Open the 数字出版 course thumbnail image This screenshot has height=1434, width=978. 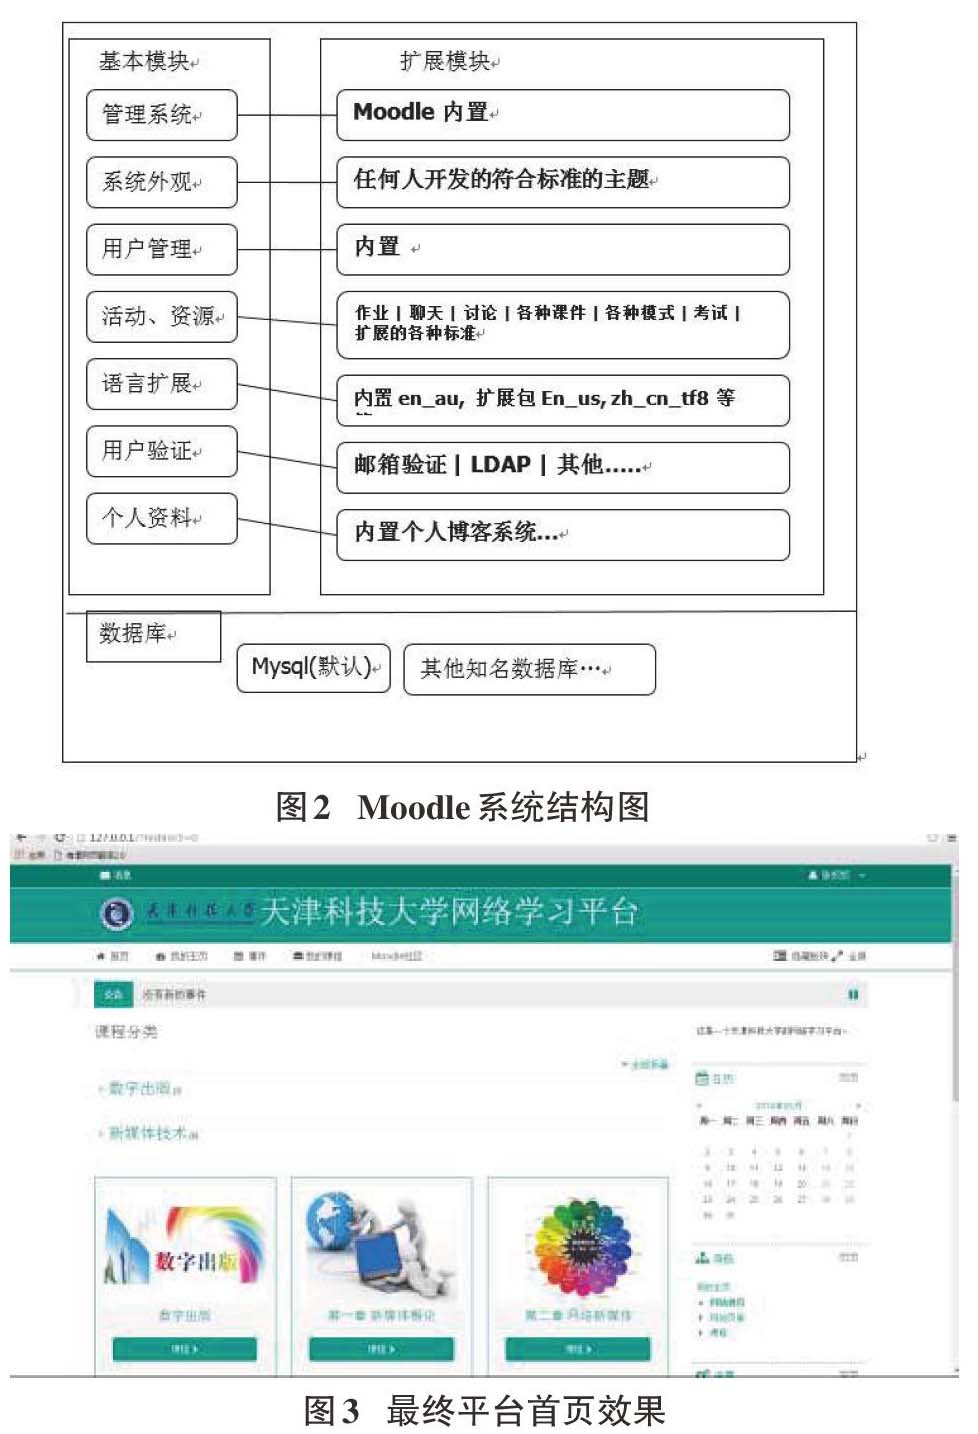coord(184,1246)
